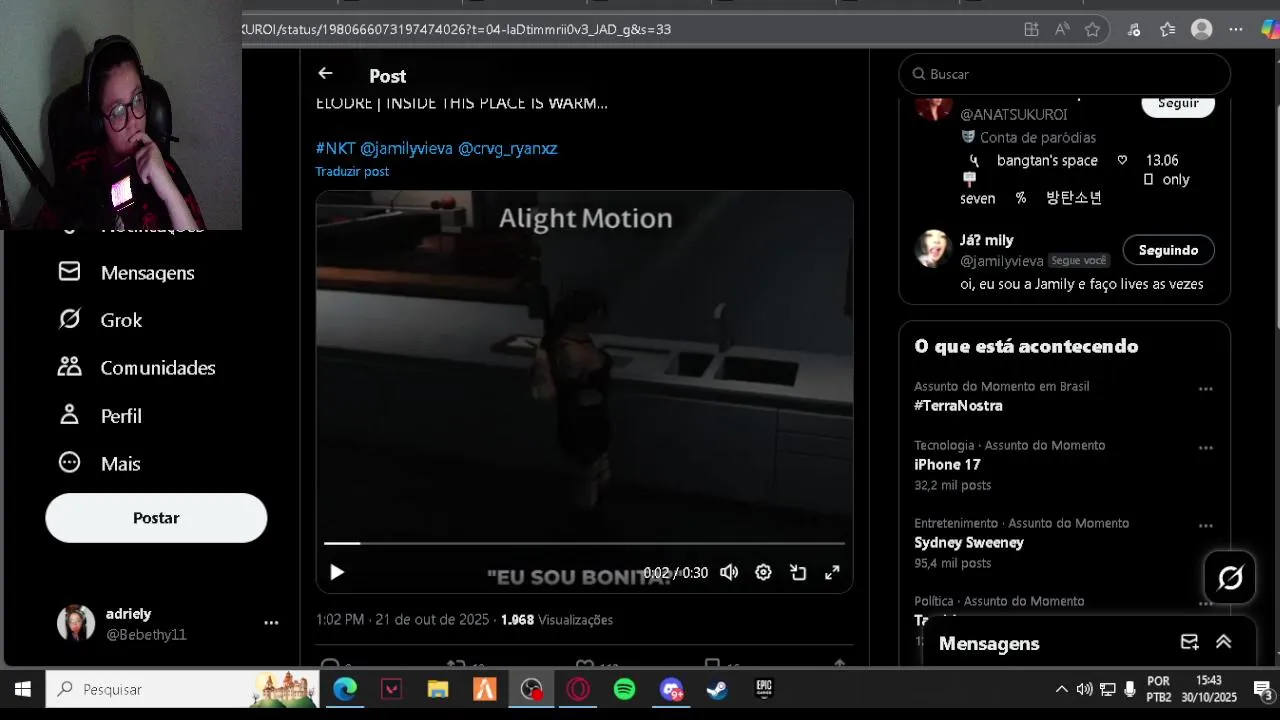Switch POR PTB2 keyboard language
The width and height of the screenshot is (1280, 720).
[x=1159, y=689]
